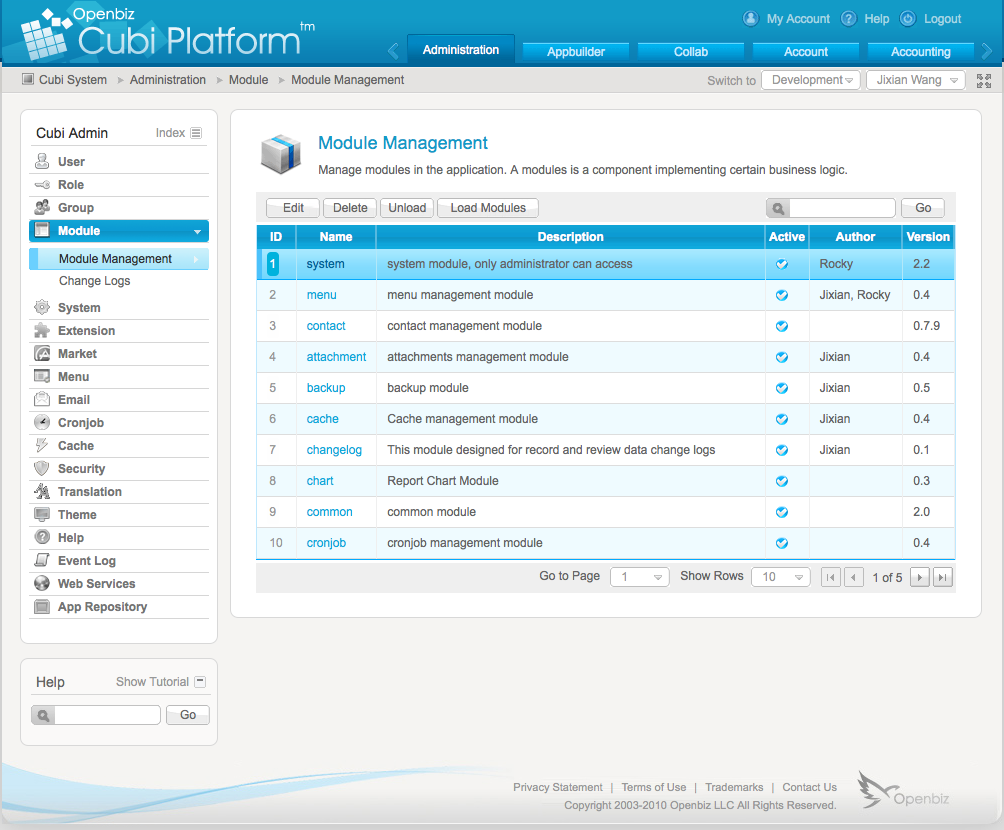Screen dimensions: 1004x830
Task: Switch to the Accounting tab
Action: [x=919, y=49]
